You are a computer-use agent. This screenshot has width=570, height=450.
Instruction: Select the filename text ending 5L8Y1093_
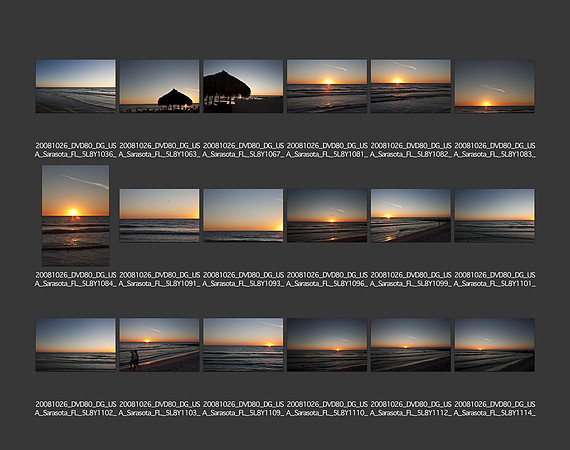[x=243, y=279]
